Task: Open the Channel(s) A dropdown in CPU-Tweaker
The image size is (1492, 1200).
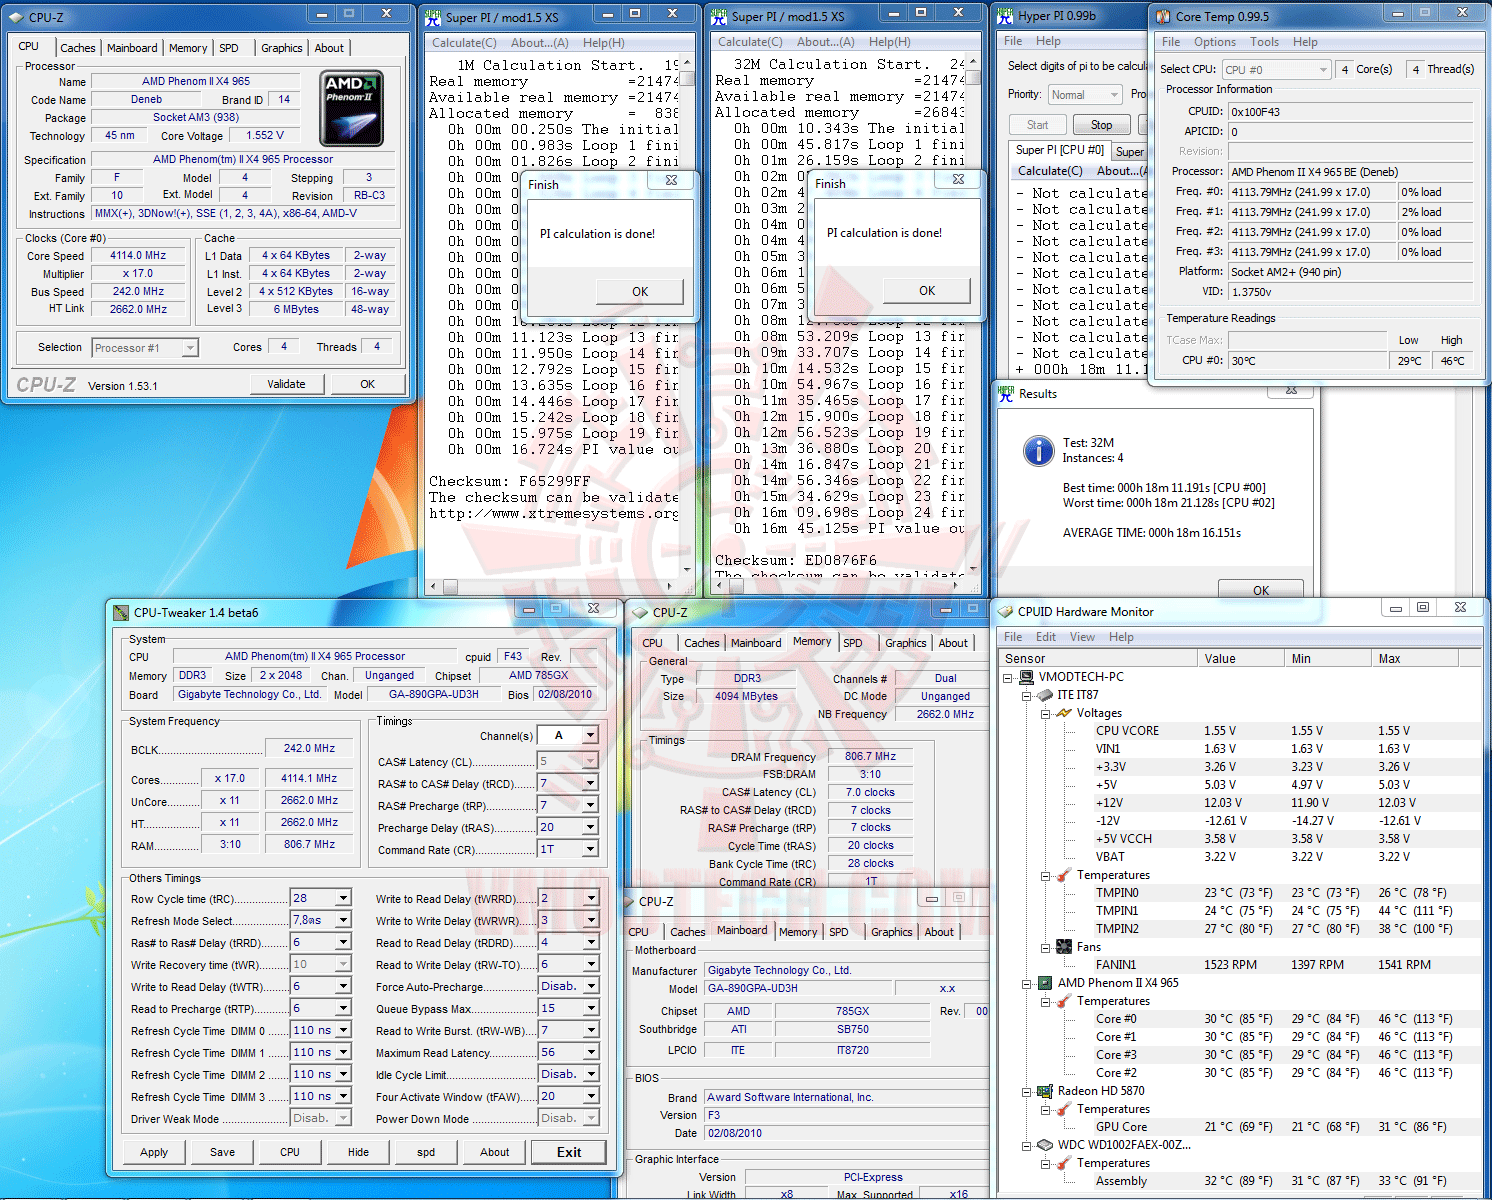Action: point(590,736)
